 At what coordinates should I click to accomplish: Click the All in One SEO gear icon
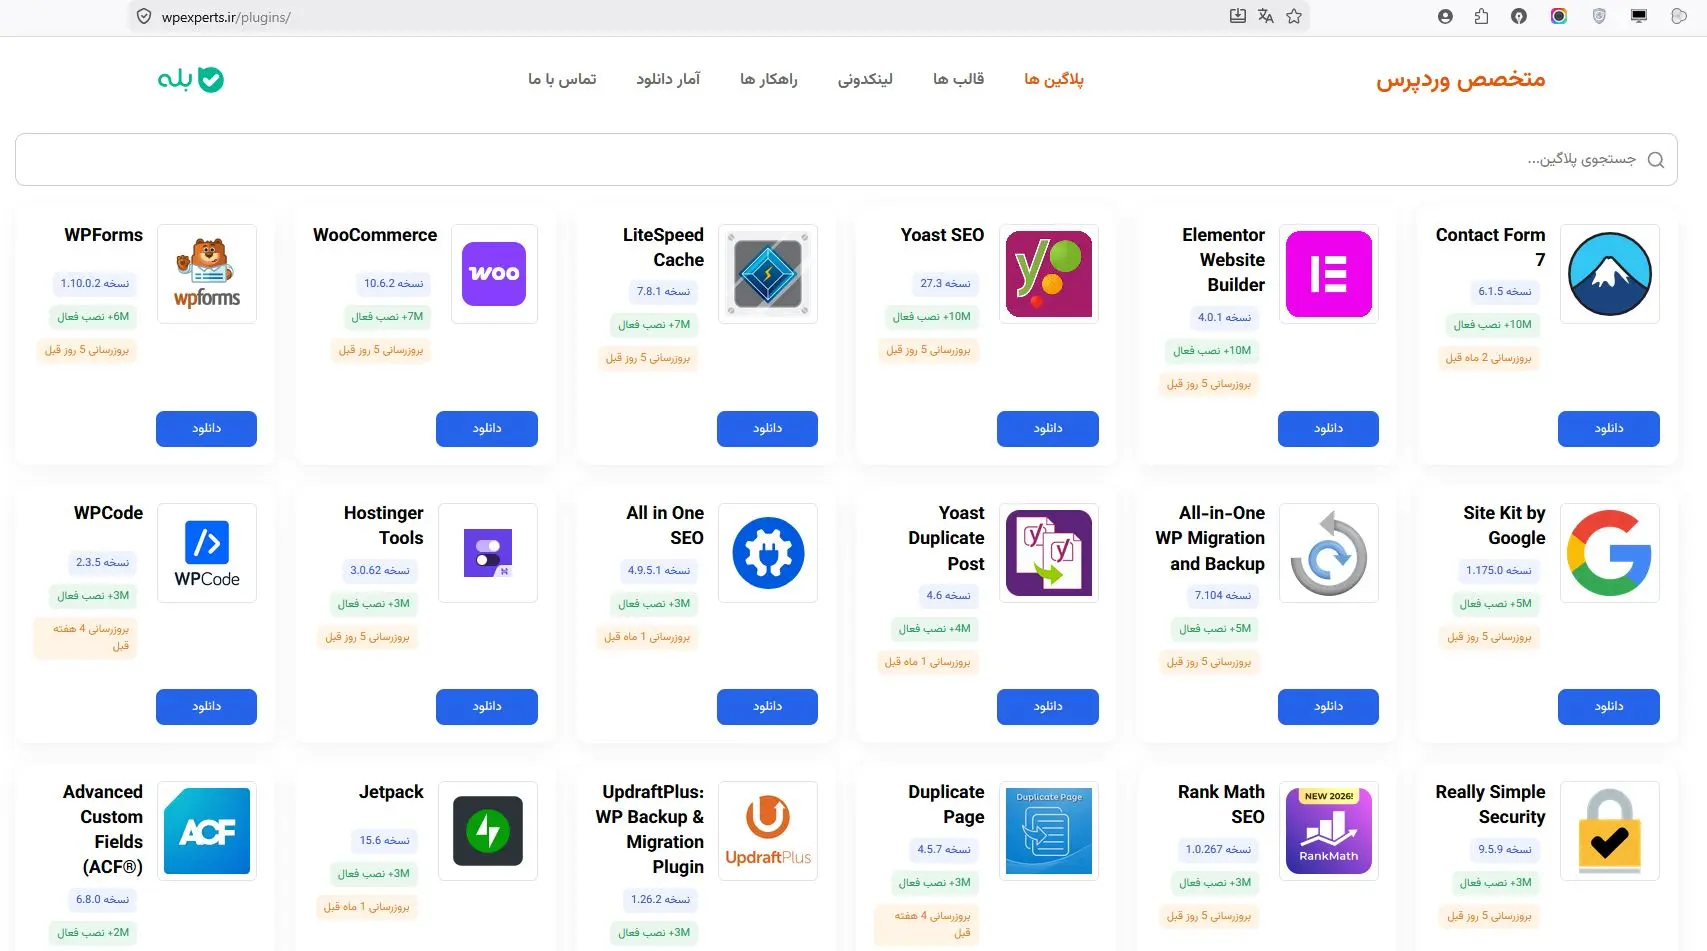768,553
